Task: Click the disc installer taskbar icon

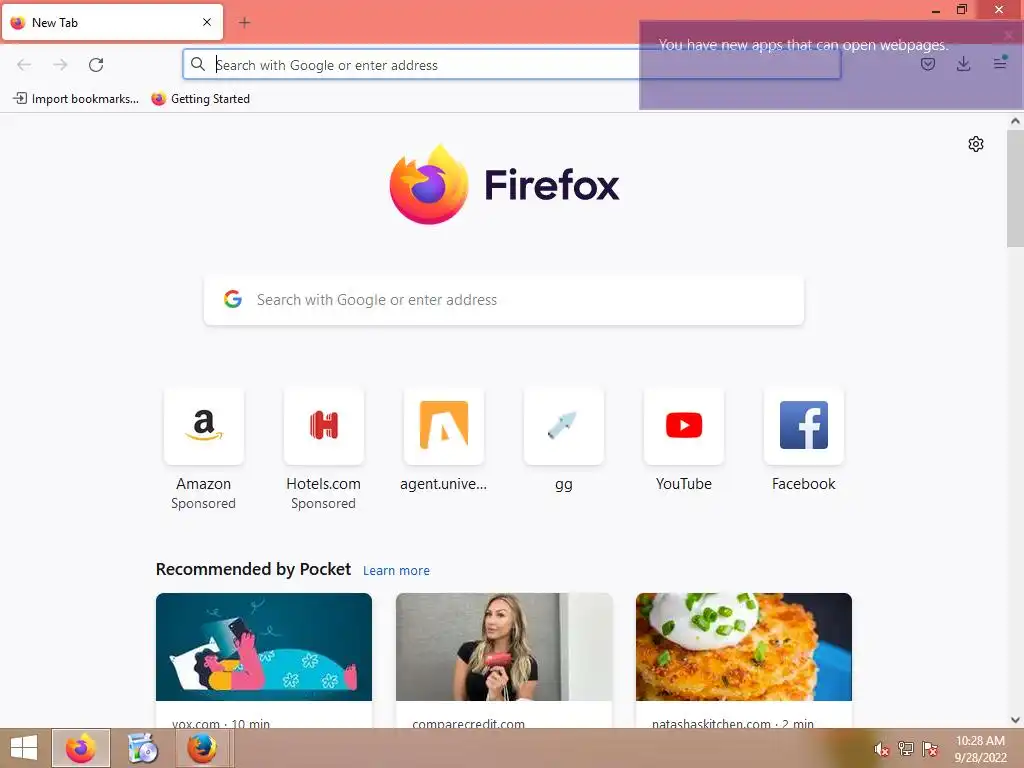Action: click(142, 748)
